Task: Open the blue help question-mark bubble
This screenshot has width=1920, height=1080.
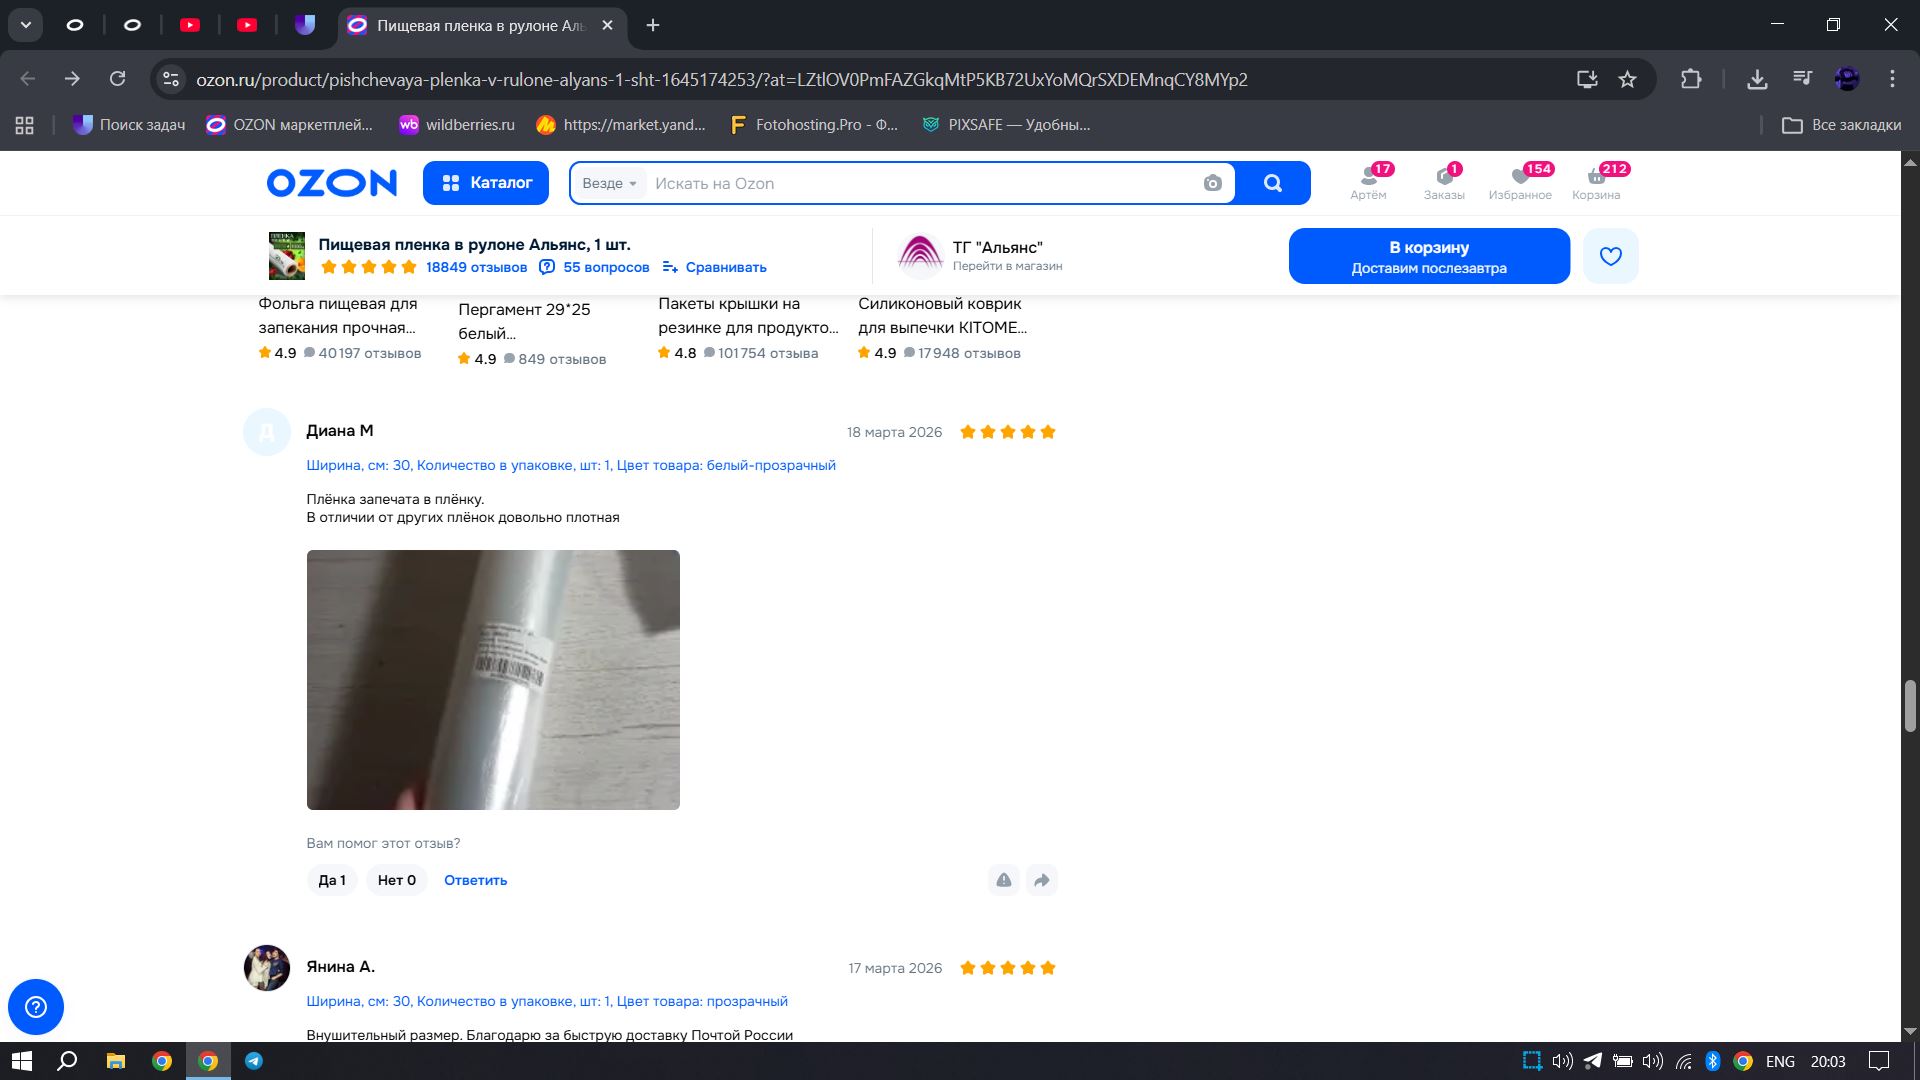Action: point(36,1006)
